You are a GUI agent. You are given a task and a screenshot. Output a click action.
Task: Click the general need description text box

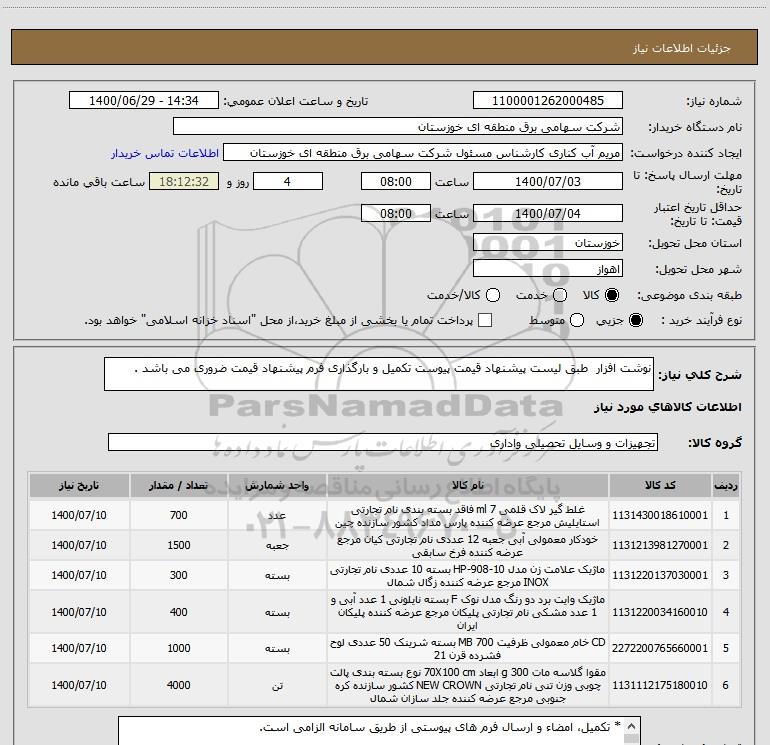(379, 374)
